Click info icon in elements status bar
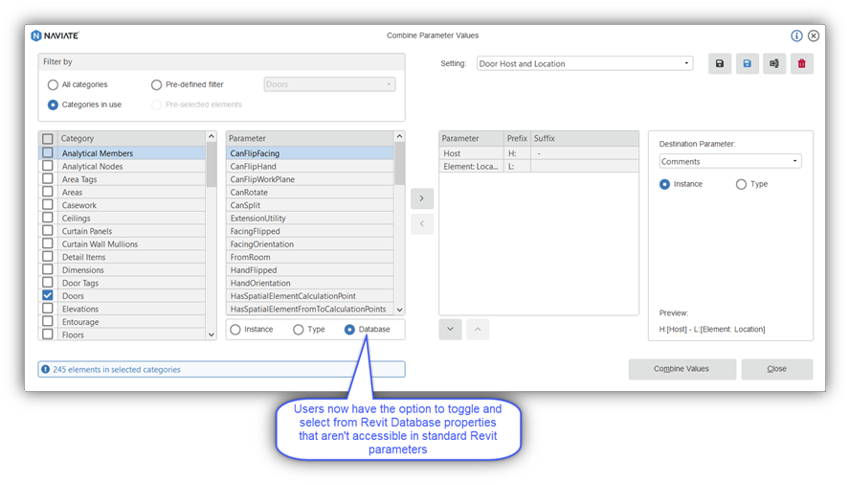 click(46, 369)
